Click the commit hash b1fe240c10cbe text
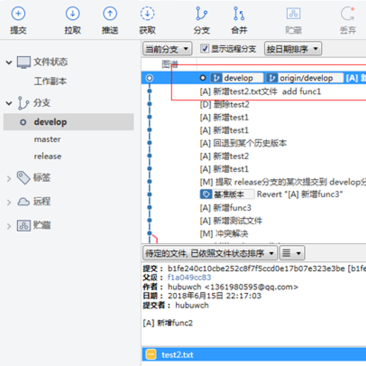Viewport: 366px width, 366px height. pos(256,268)
